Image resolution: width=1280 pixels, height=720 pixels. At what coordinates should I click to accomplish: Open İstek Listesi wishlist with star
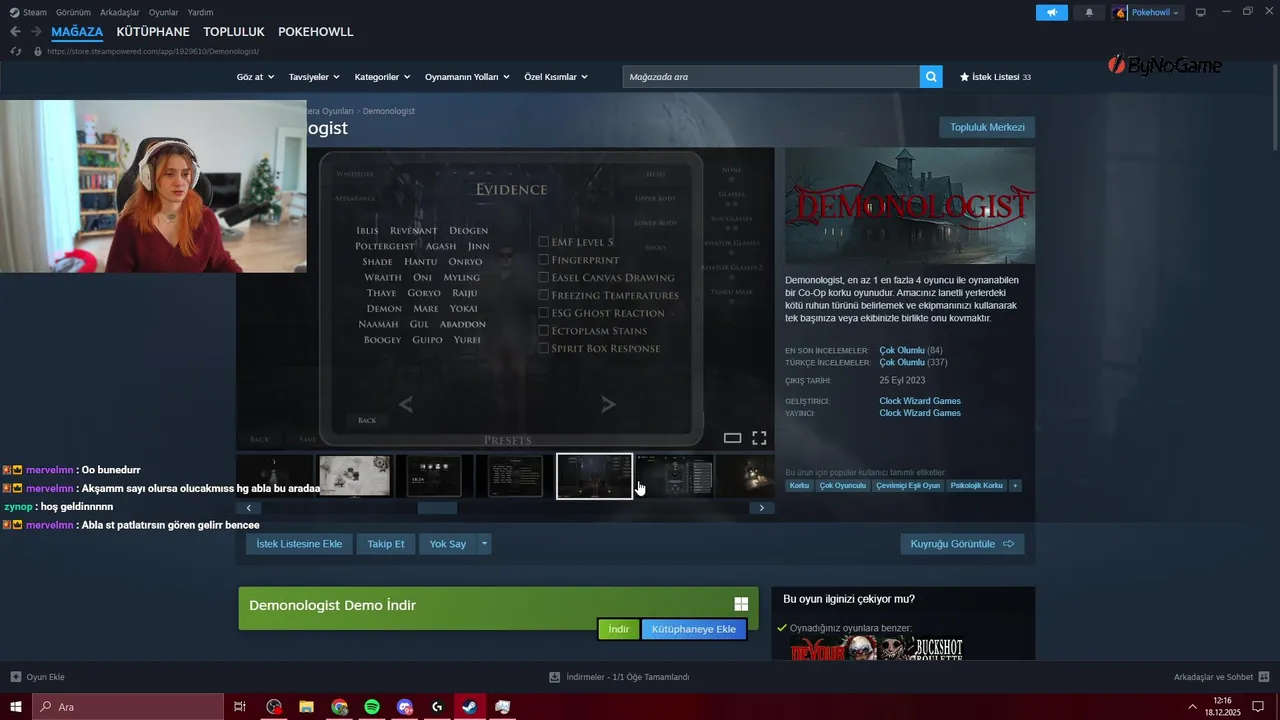click(x=995, y=77)
